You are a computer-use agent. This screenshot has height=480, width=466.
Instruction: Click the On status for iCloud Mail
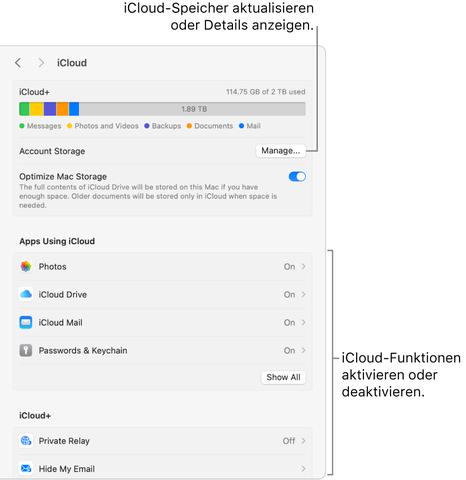(x=289, y=323)
